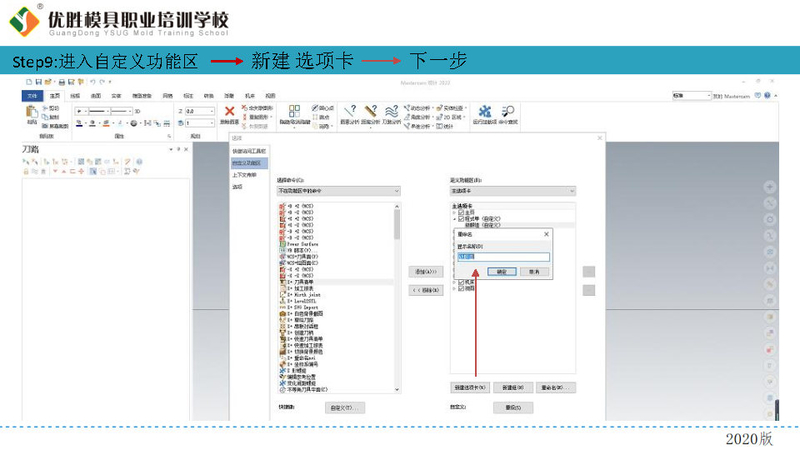Click 新建选项卡 new tab button
Screen dimensions: 800x450
469,388
